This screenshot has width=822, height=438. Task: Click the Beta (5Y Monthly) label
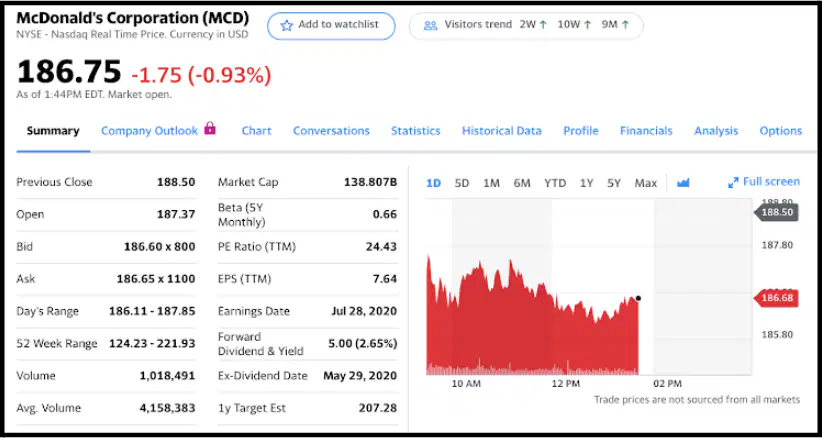pyautogui.click(x=242, y=215)
